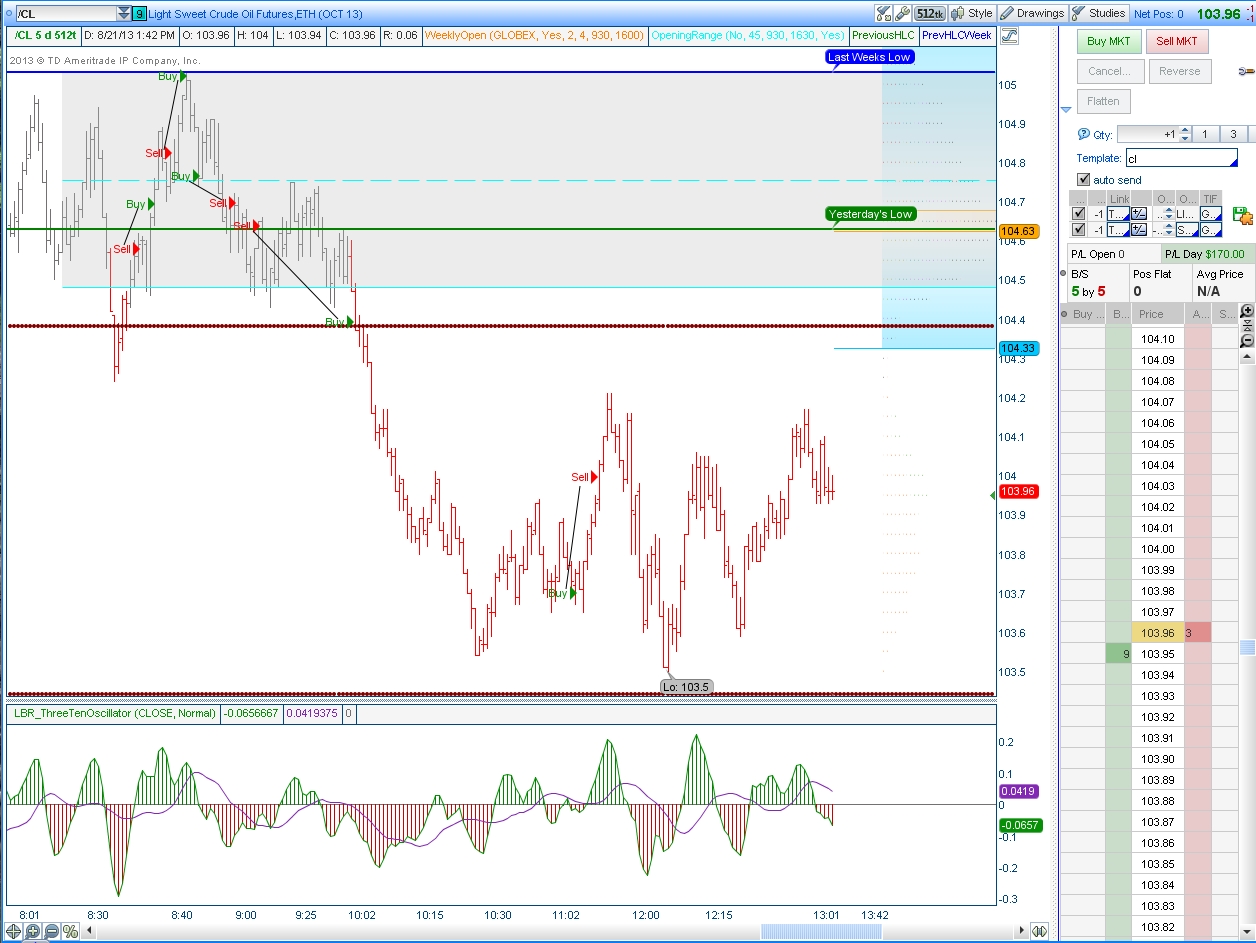Click the teal color-link number 9 icon
Image resolution: width=1256 pixels, height=943 pixels.
(139, 14)
